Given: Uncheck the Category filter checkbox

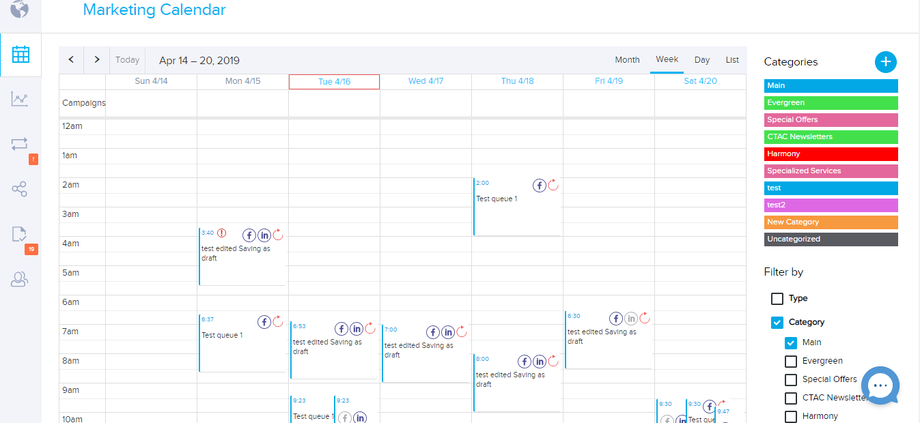Looking at the screenshot, I should tap(777, 322).
